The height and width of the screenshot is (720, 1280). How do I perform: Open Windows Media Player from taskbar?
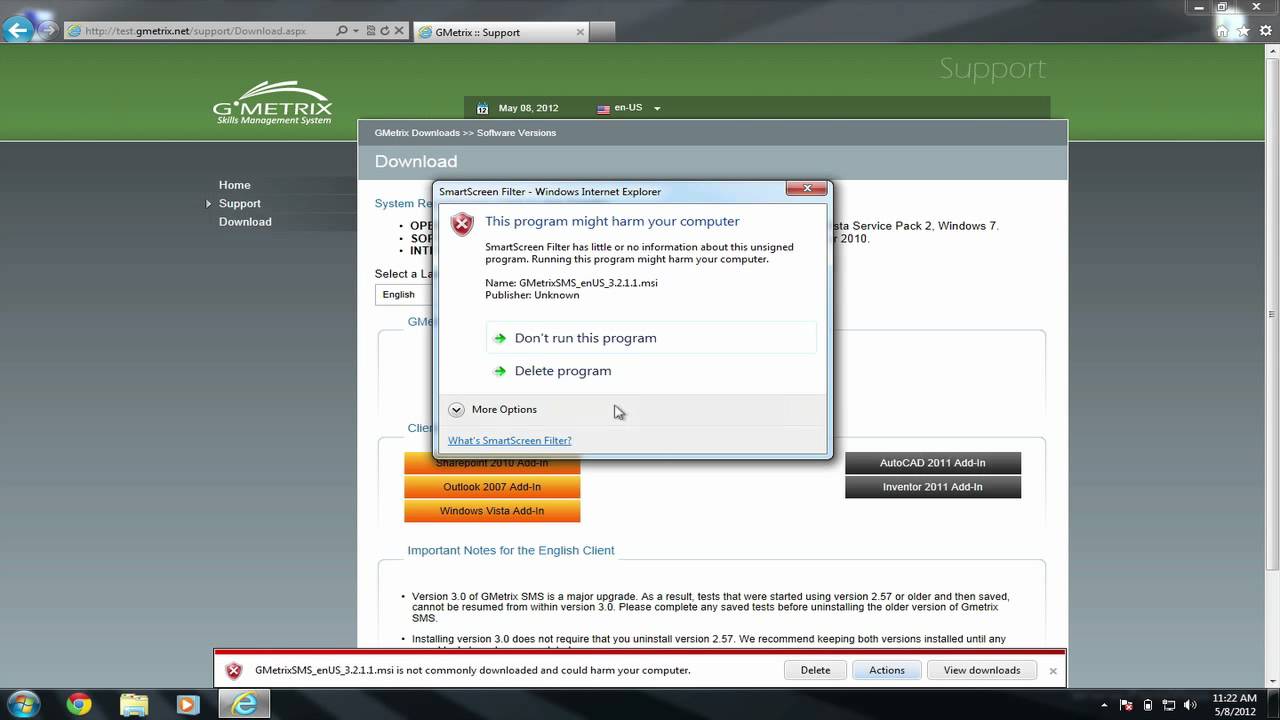pyautogui.click(x=187, y=704)
